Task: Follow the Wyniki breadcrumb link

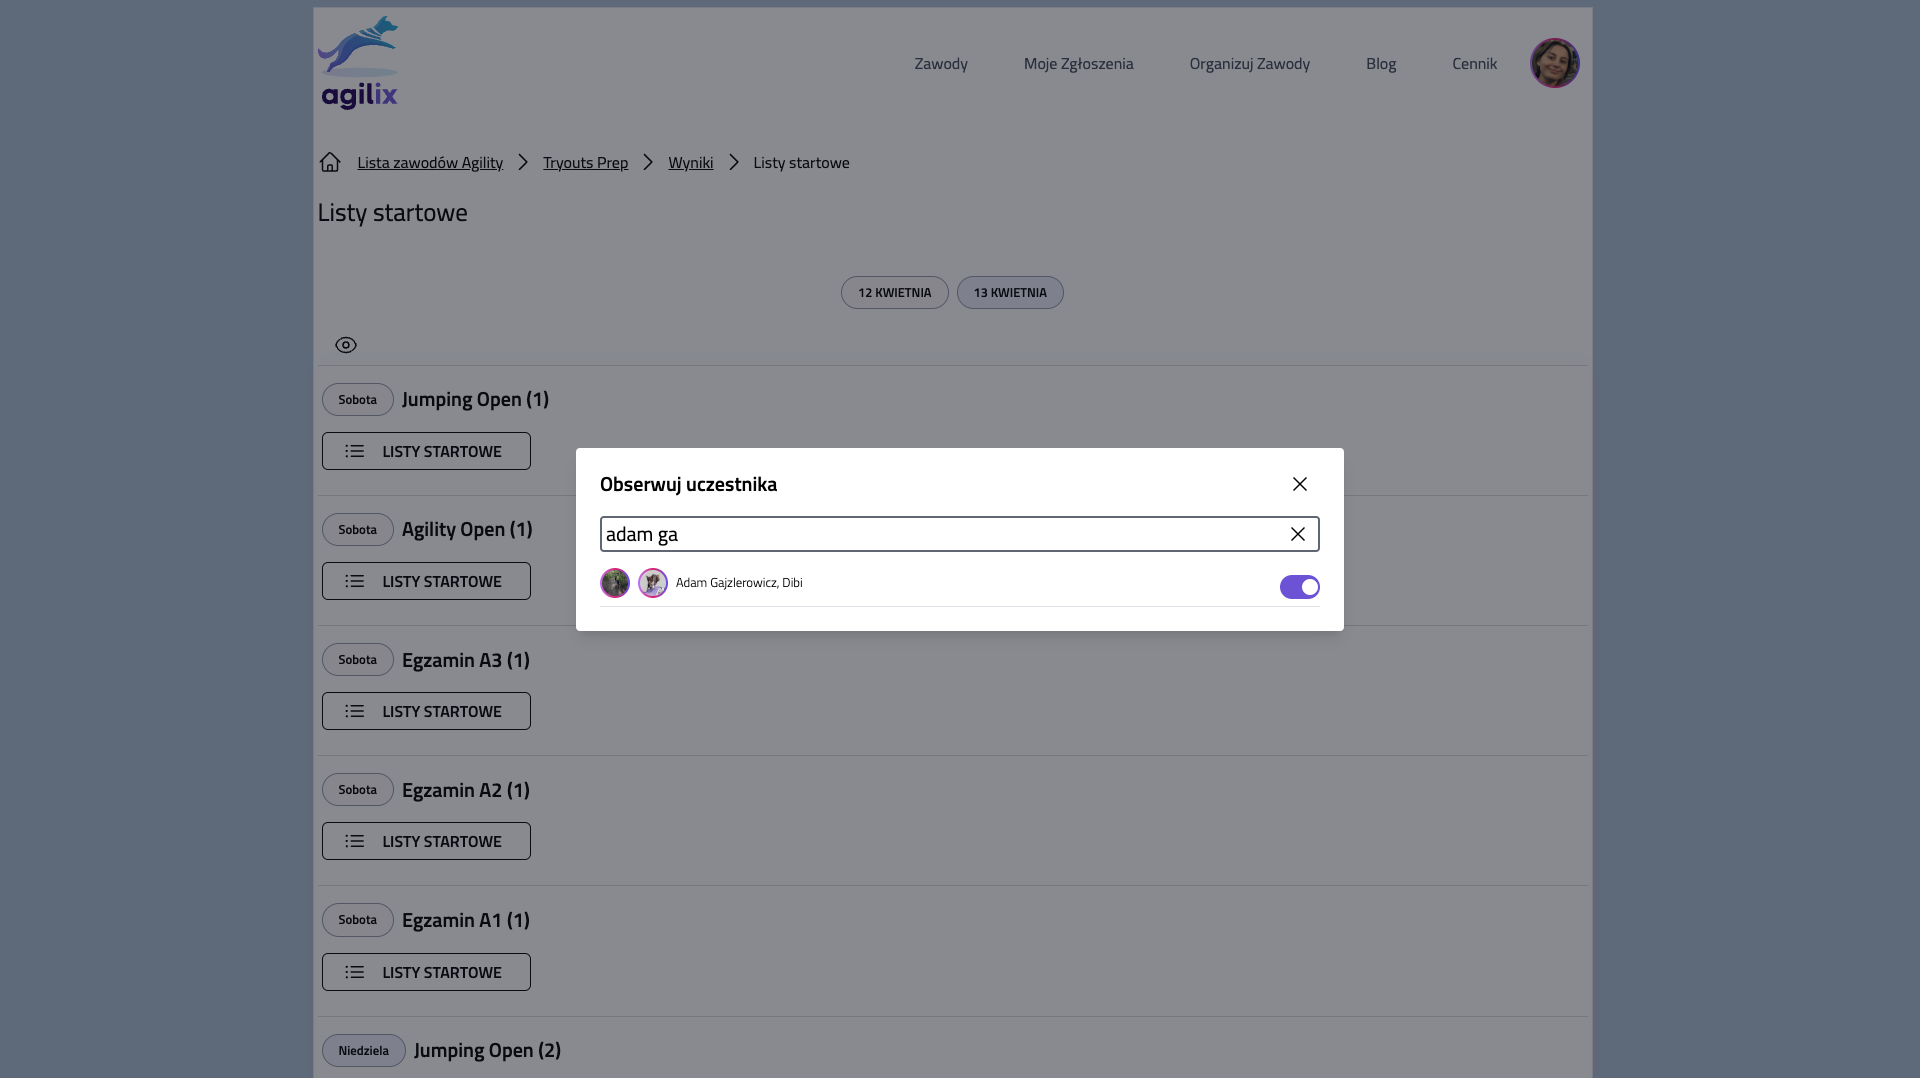Action: [x=691, y=162]
